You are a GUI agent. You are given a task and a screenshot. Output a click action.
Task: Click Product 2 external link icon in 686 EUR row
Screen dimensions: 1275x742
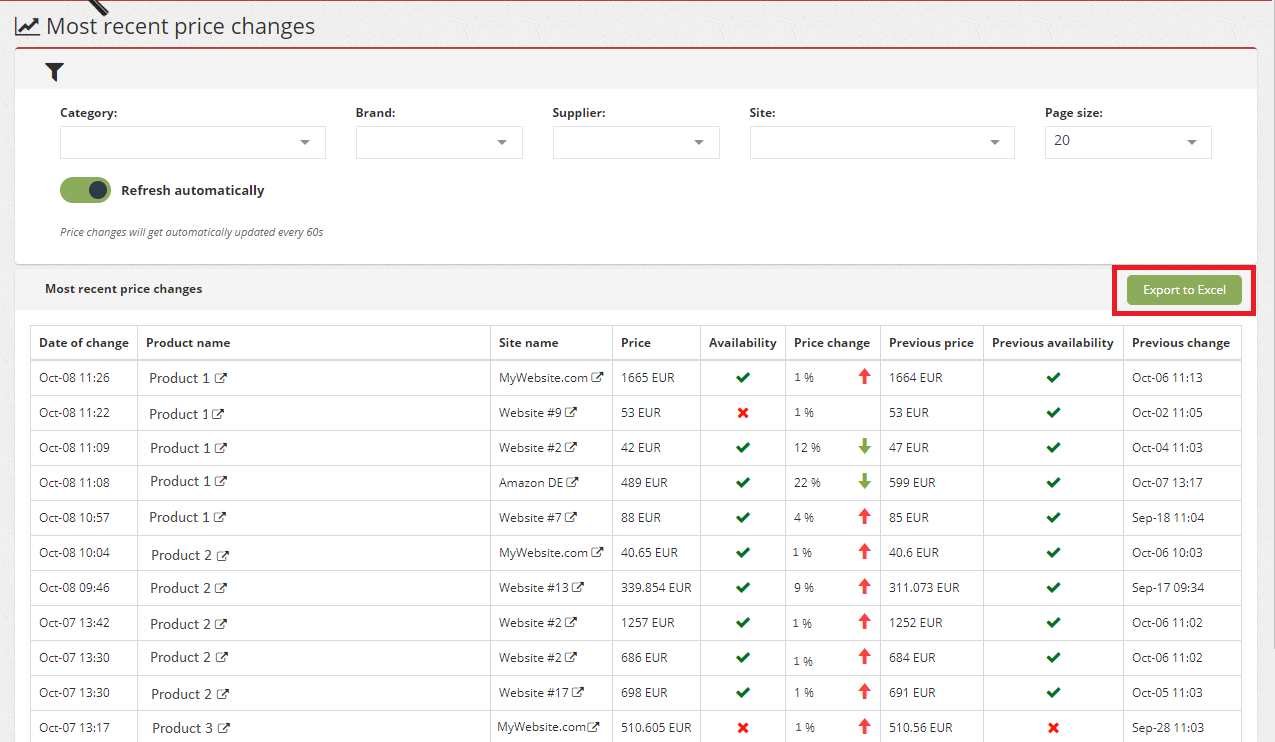point(222,657)
